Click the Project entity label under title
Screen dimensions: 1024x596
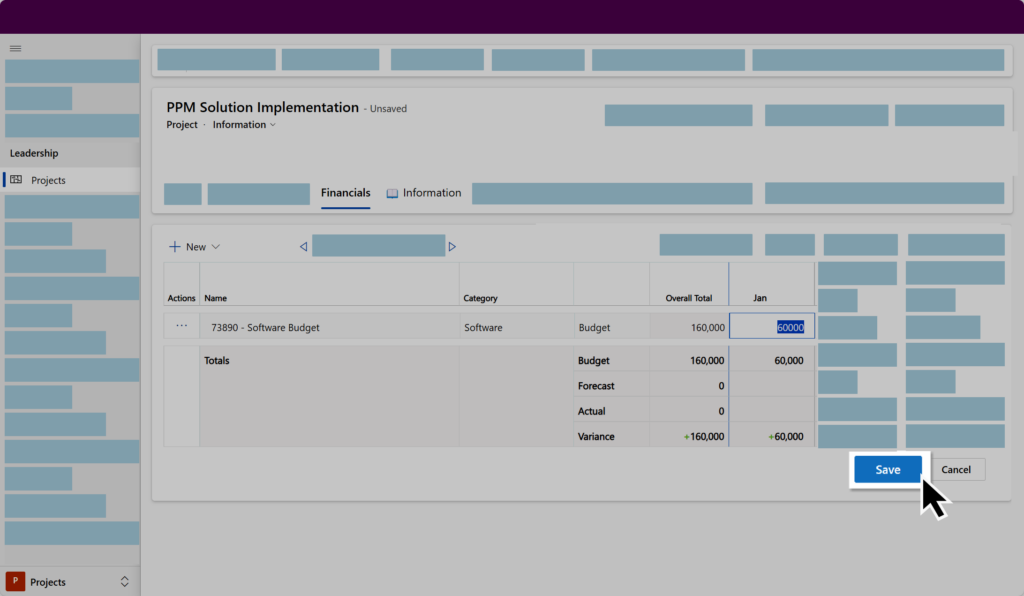182,125
